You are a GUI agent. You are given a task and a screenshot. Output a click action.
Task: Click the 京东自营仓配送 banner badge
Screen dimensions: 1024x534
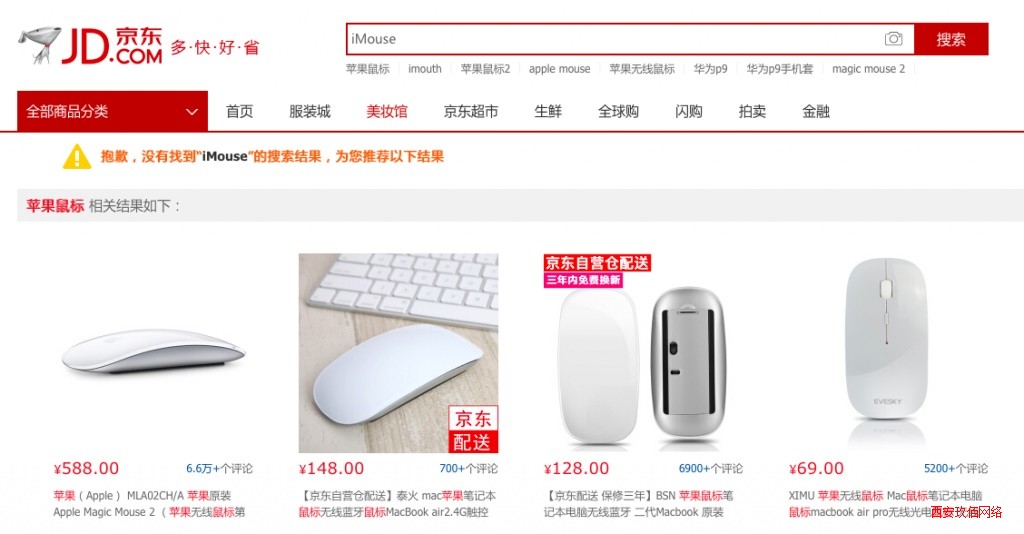coord(597,263)
